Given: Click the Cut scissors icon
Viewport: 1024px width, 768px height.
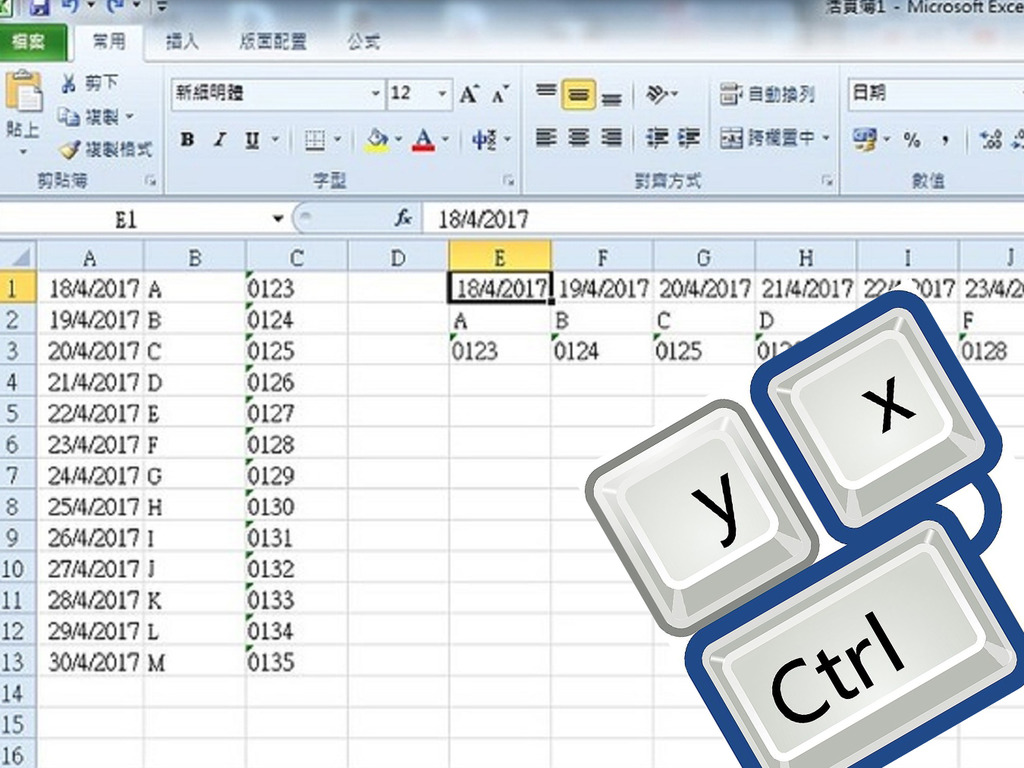Looking at the screenshot, I should pyautogui.click(x=69, y=83).
